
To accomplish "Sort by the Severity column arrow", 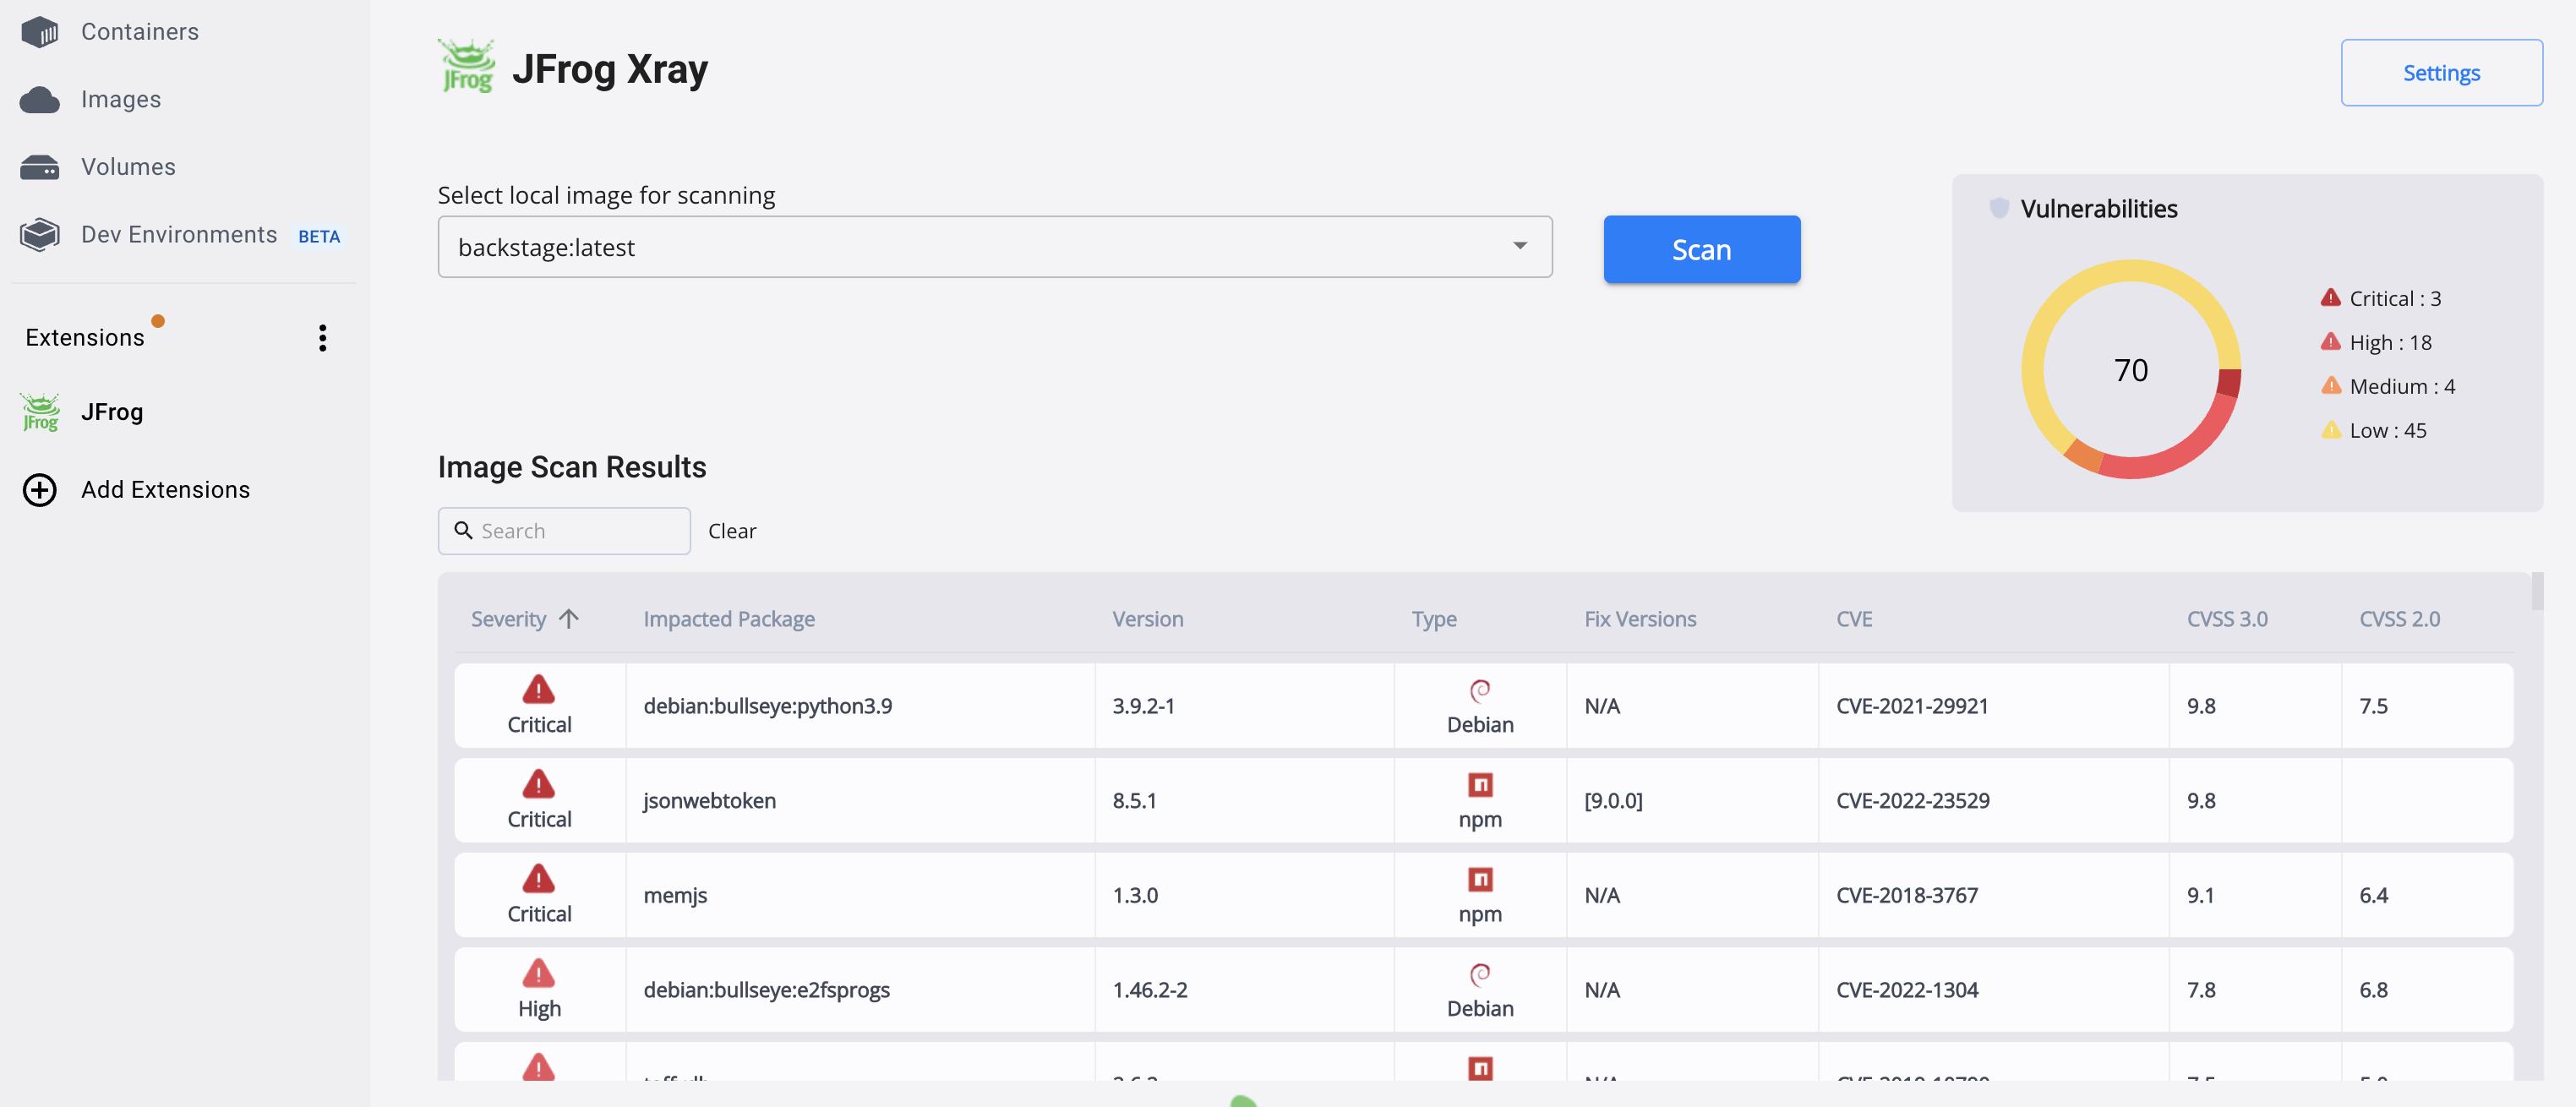I will click(569, 618).
